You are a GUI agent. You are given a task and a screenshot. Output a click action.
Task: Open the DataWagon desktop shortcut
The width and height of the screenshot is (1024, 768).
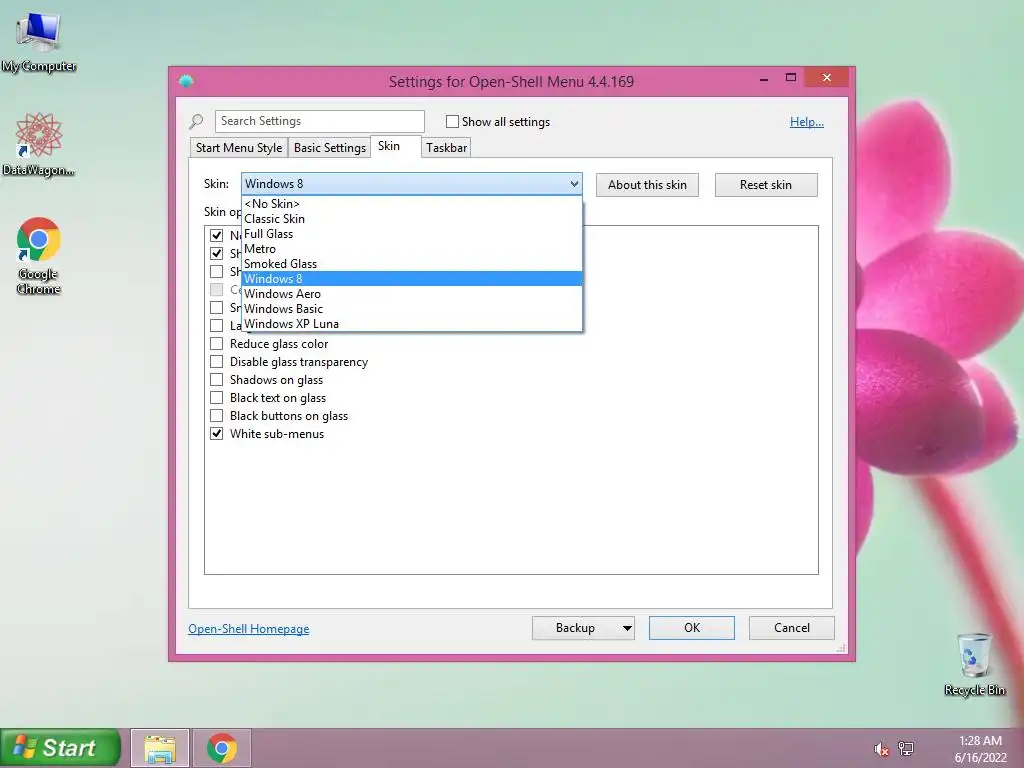[38, 144]
